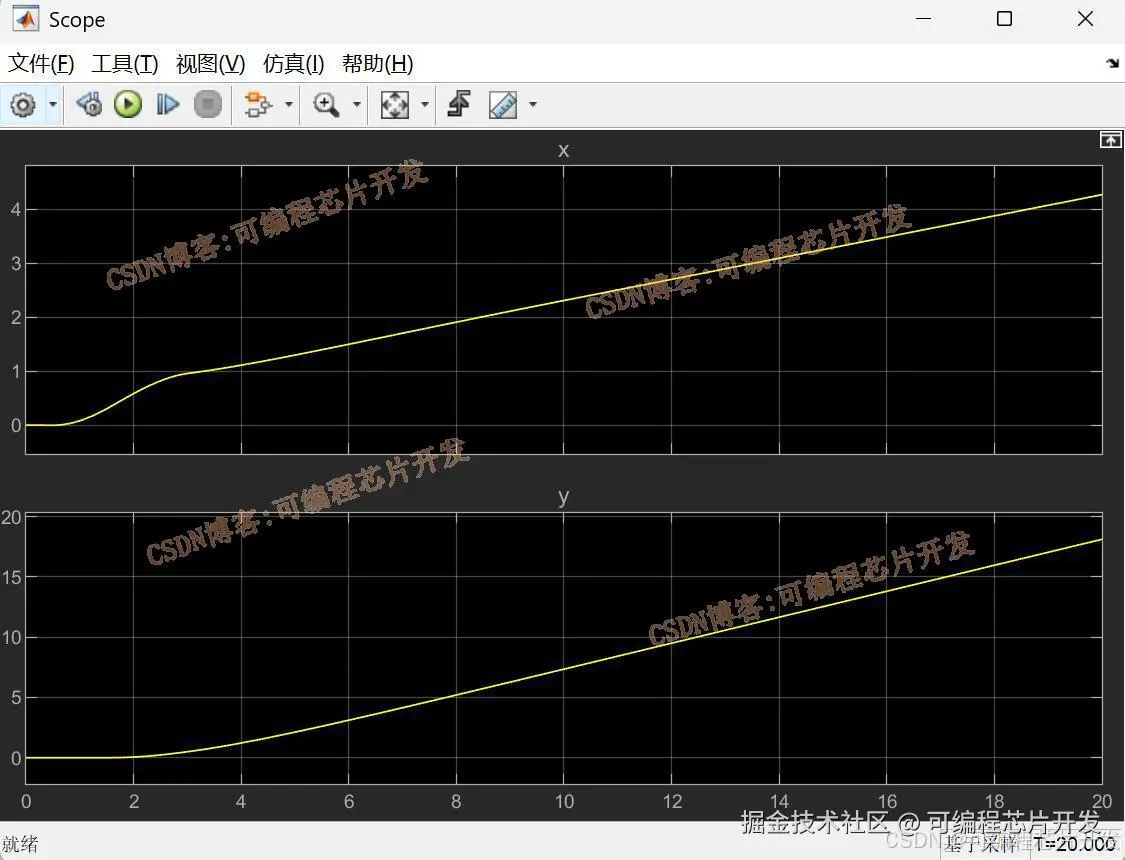Stop the simulation
The height and width of the screenshot is (860, 1125).
tap(208, 105)
